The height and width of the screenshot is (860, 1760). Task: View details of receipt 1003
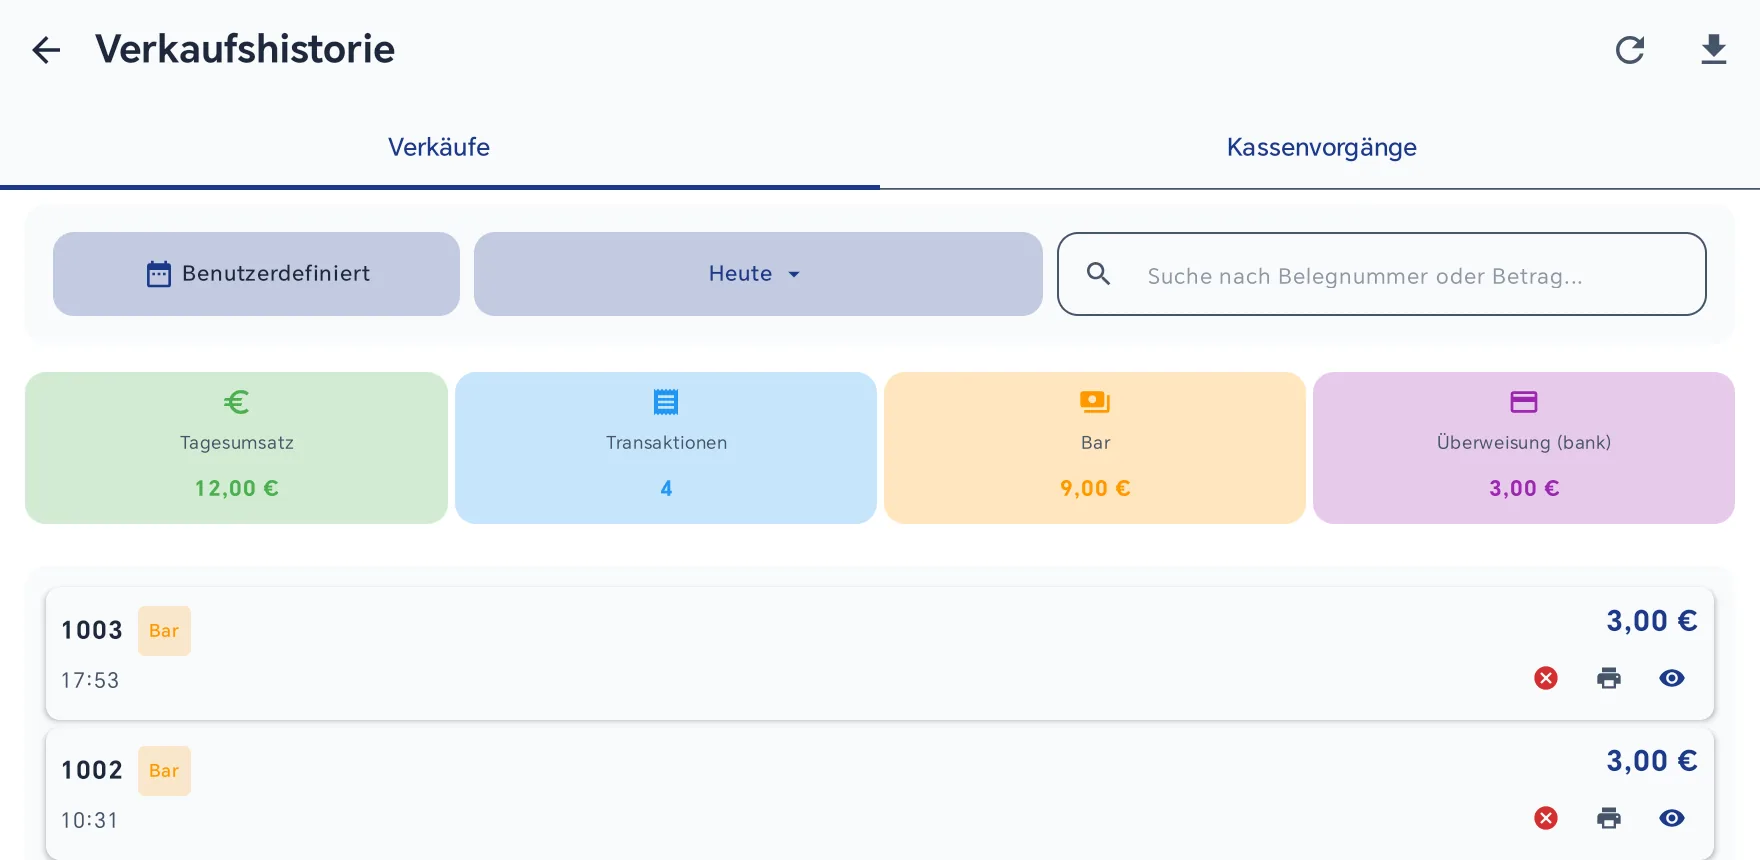[1672, 678]
